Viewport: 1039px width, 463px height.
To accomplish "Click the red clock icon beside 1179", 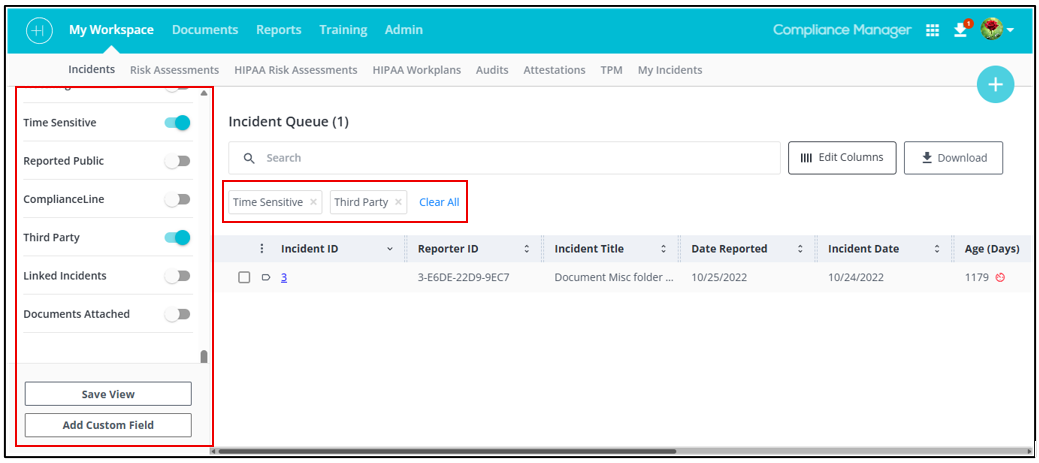I will [x=1001, y=278].
